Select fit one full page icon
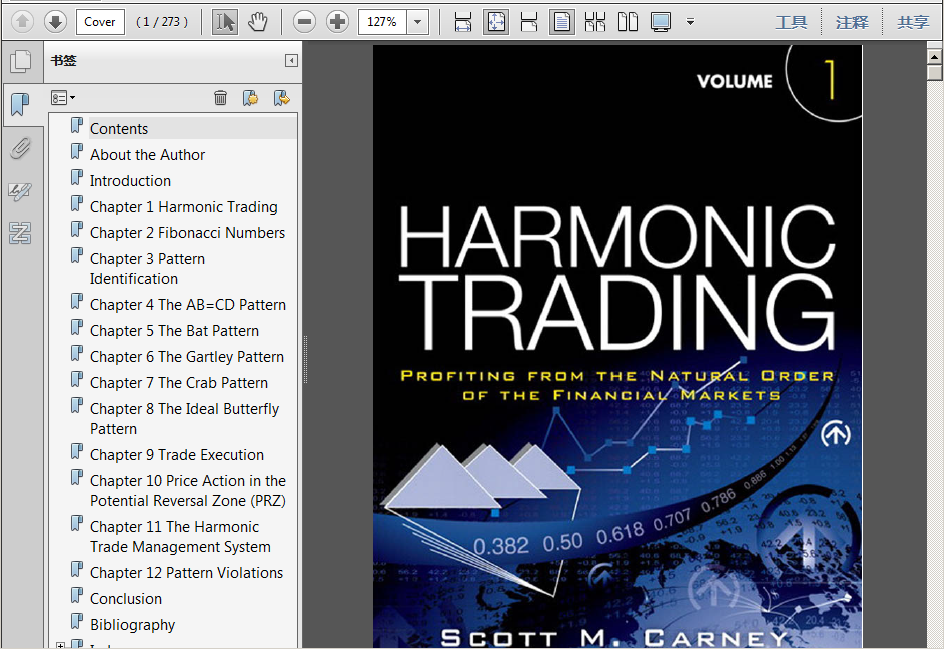The width and height of the screenshot is (944, 650). (x=496, y=22)
